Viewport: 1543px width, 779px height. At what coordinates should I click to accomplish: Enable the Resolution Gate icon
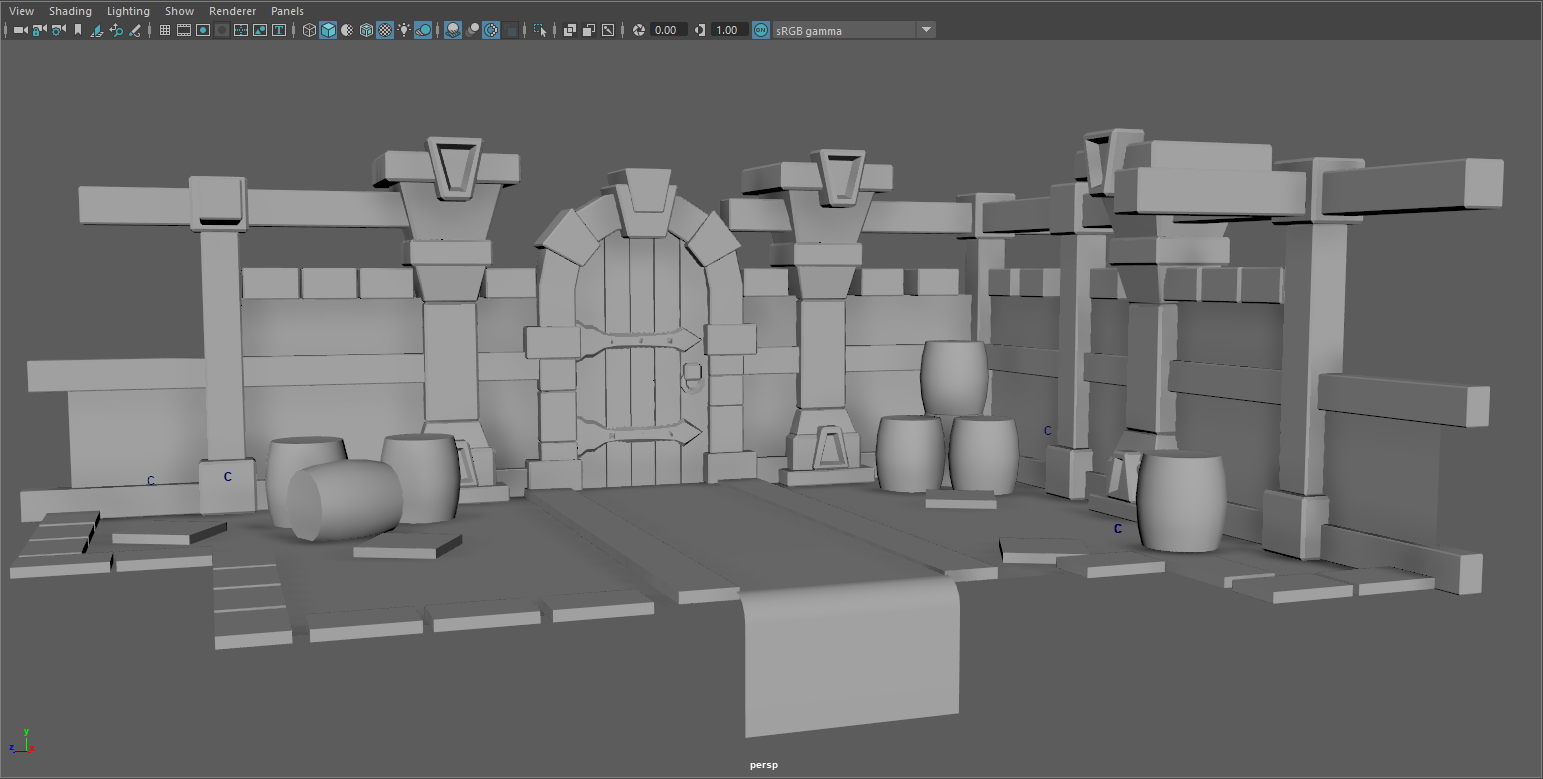[202, 30]
